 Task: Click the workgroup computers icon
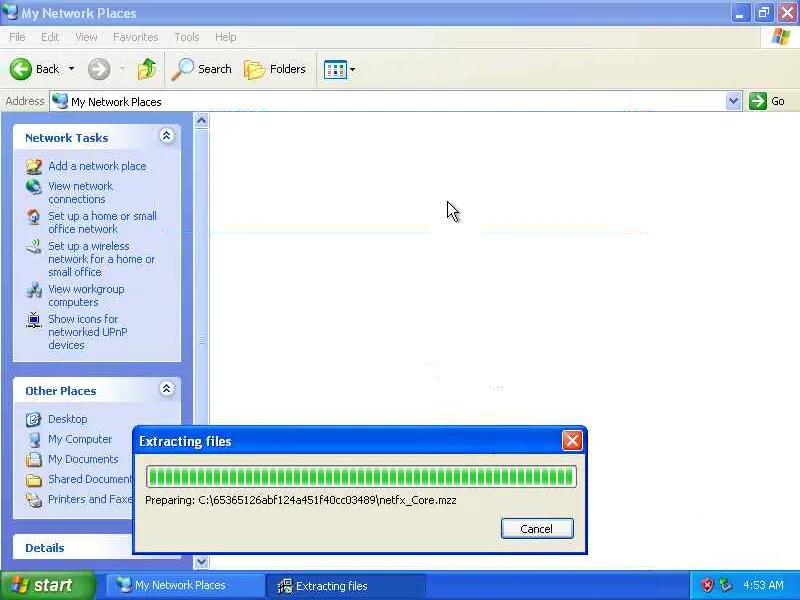point(34,290)
